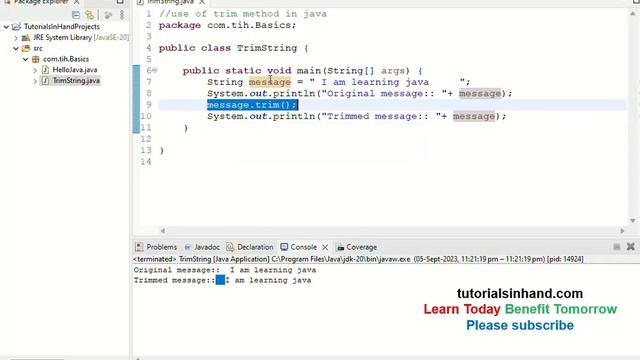
Task: Click the string " I am learning java" on line 7
Action: click(387, 82)
